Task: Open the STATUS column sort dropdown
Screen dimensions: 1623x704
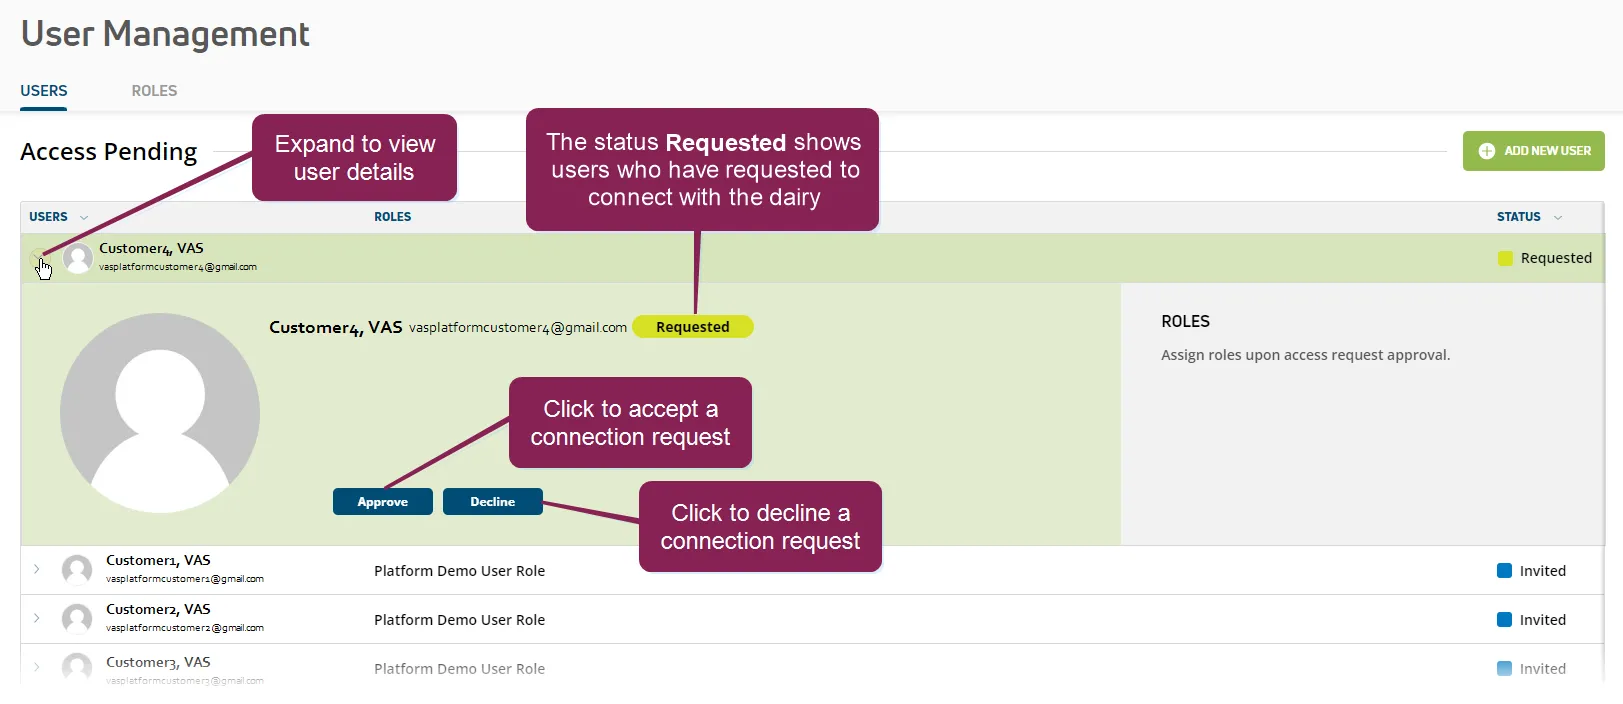Action: (1558, 217)
